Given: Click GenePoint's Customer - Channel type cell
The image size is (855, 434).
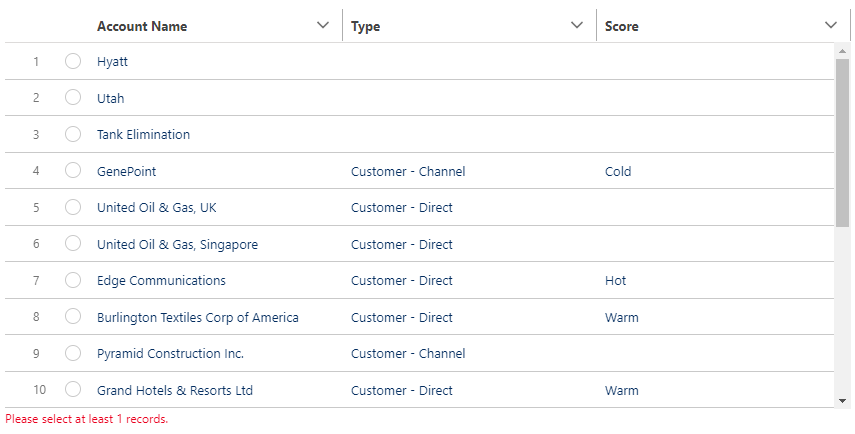Looking at the screenshot, I should click(408, 171).
